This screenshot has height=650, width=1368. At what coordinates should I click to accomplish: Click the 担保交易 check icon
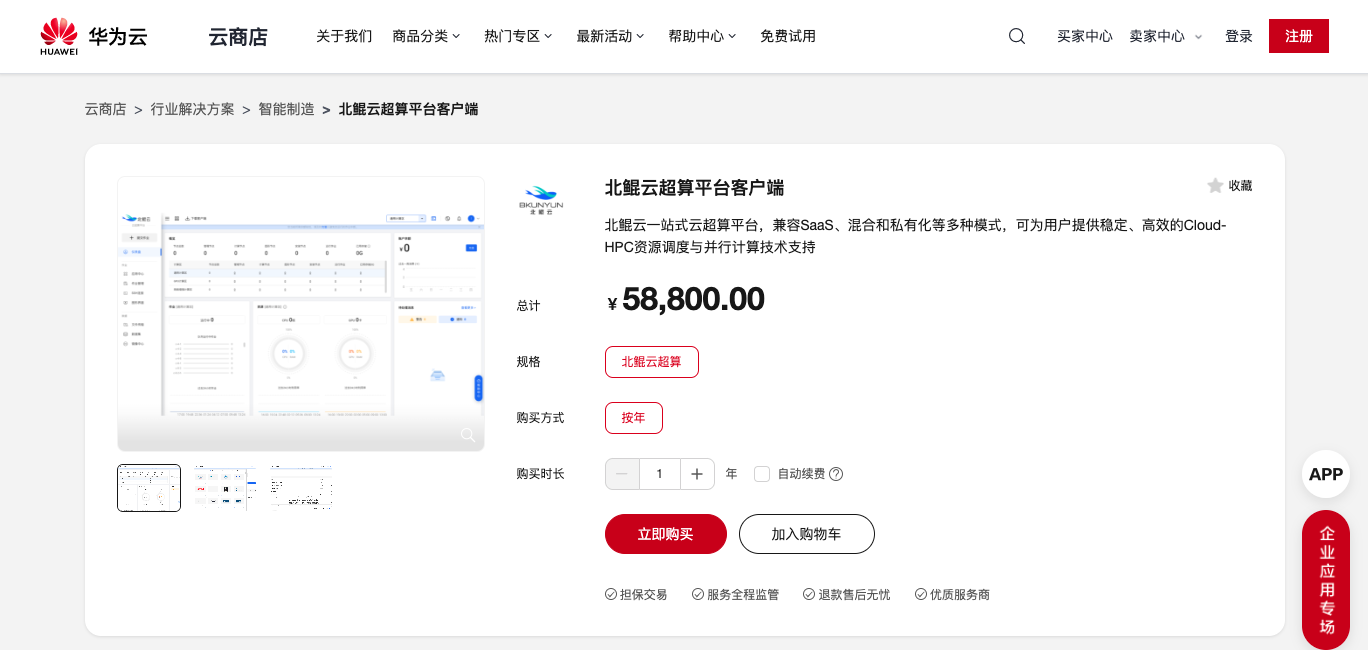(x=611, y=594)
